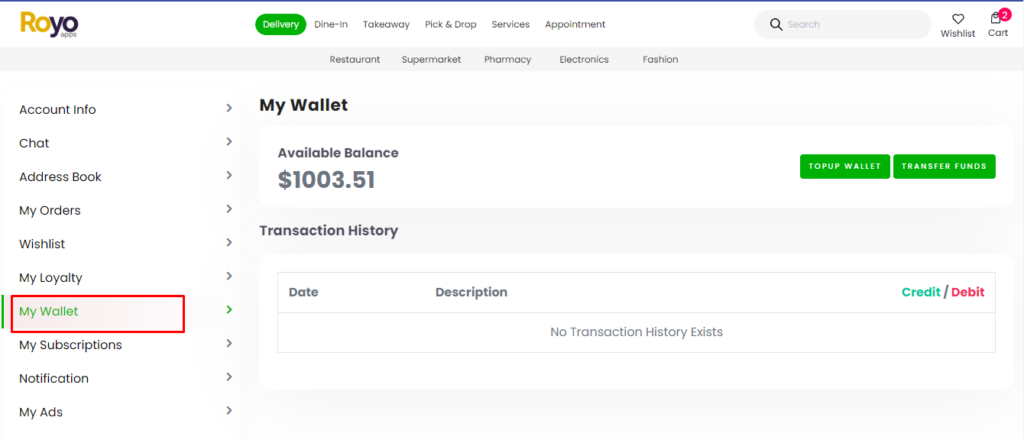The height and width of the screenshot is (440, 1024).
Task: Click the green My Wallet chevron
Action: (229, 310)
